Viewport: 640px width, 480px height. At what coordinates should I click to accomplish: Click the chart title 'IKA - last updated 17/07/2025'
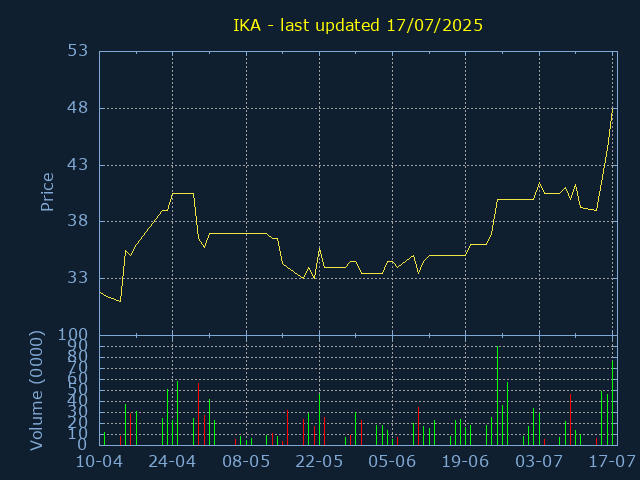358,25
